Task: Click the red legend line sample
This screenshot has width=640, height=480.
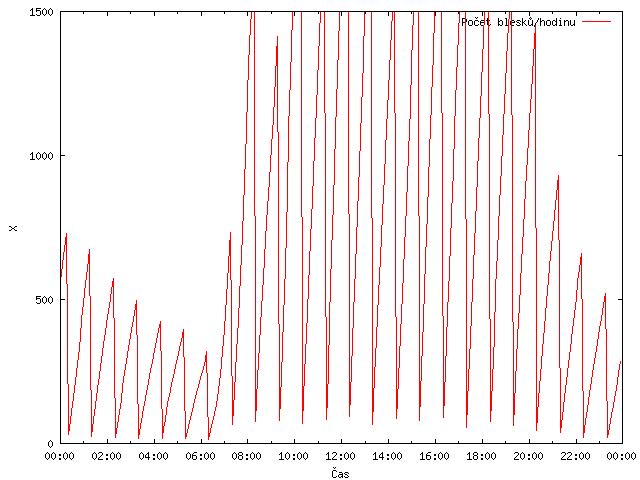Action: coord(596,22)
